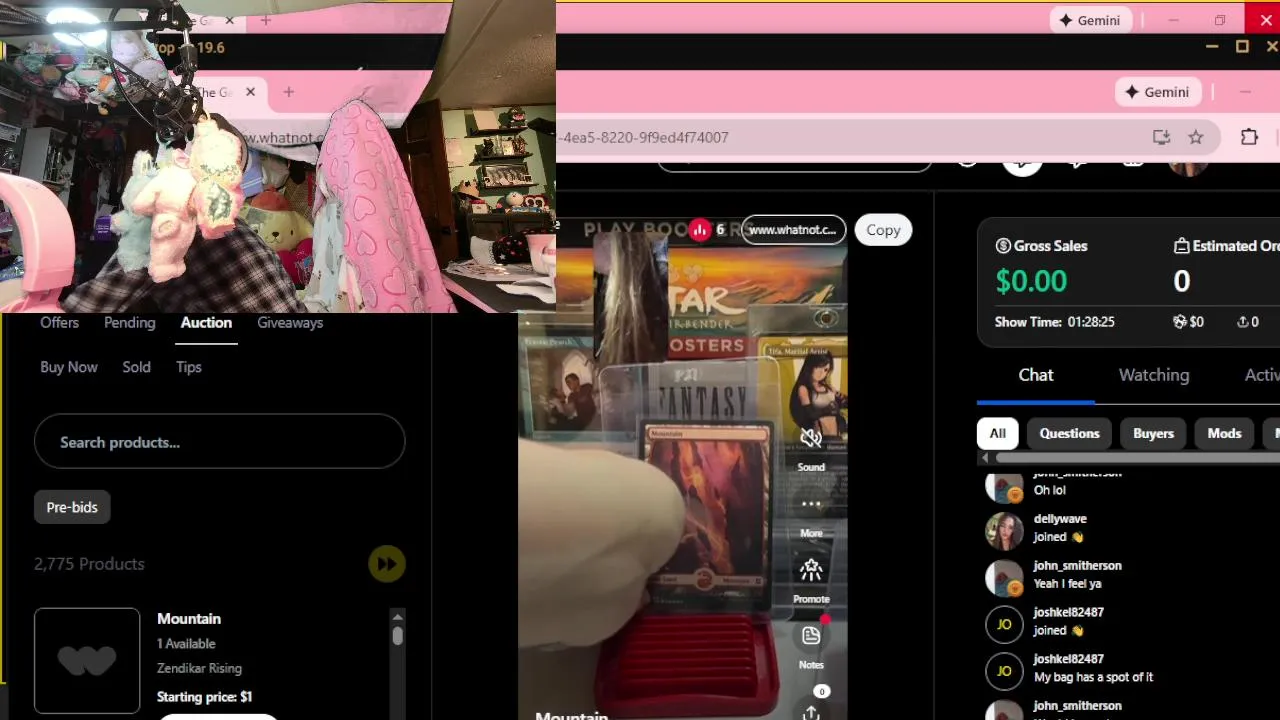The width and height of the screenshot is (1280, 720).
Task: Click the Mountain product thumbnail with hearts
Action: tap(87, 660)
